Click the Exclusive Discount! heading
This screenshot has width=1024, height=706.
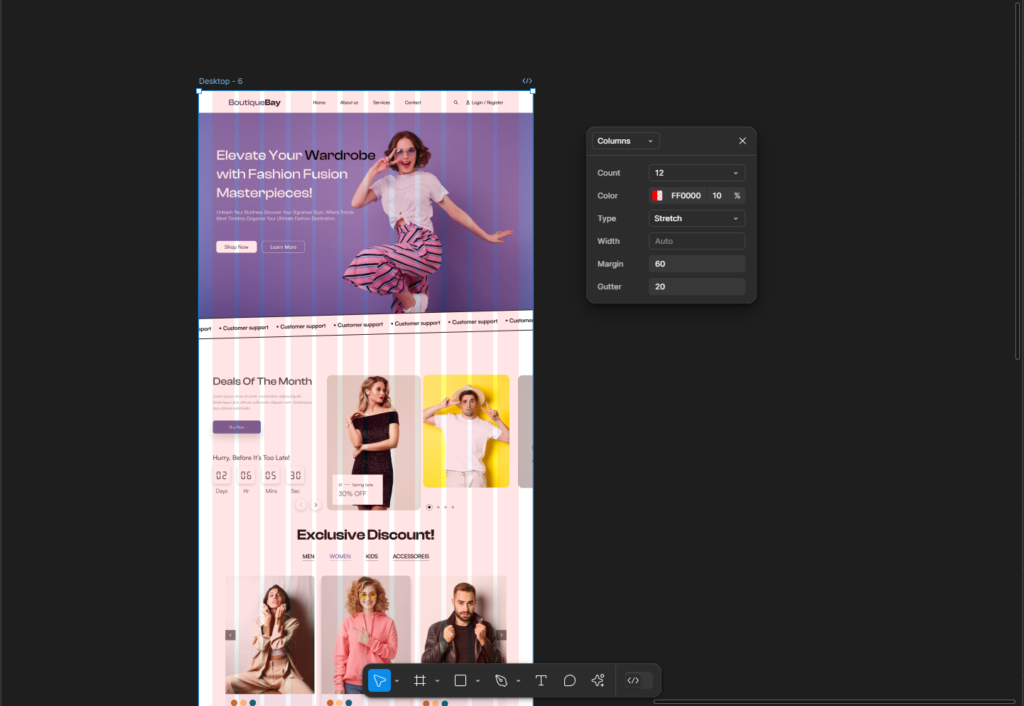point(366,535)
